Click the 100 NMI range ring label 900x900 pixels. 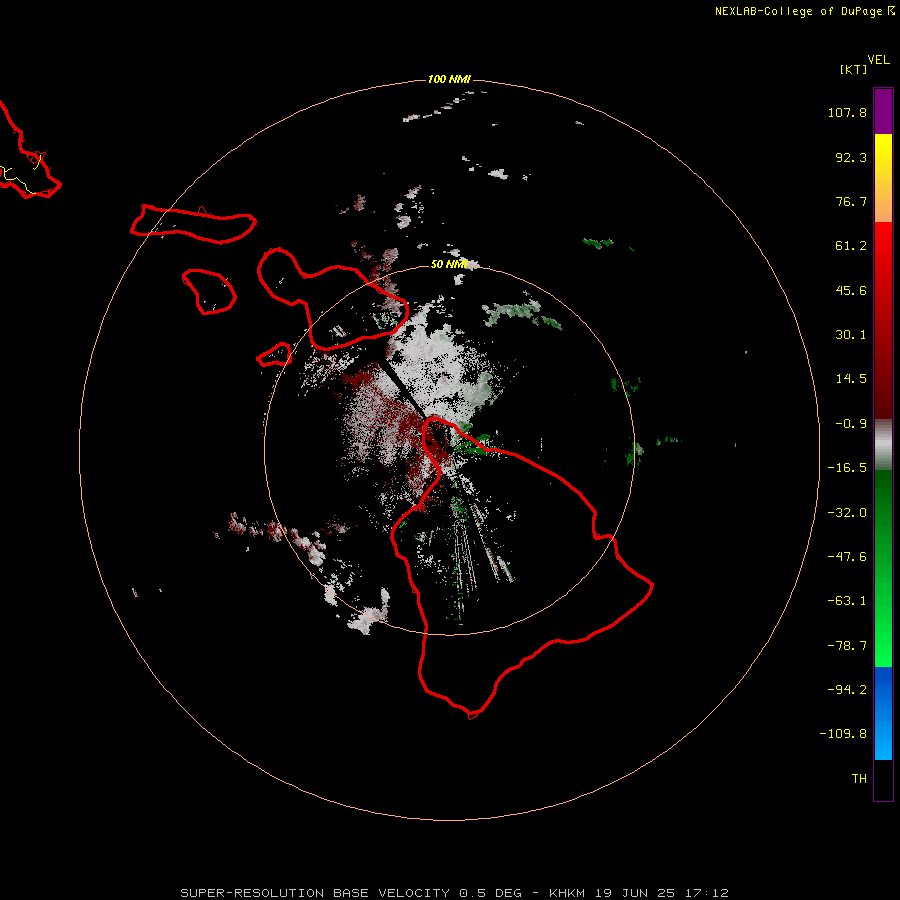tap(449, 79)
